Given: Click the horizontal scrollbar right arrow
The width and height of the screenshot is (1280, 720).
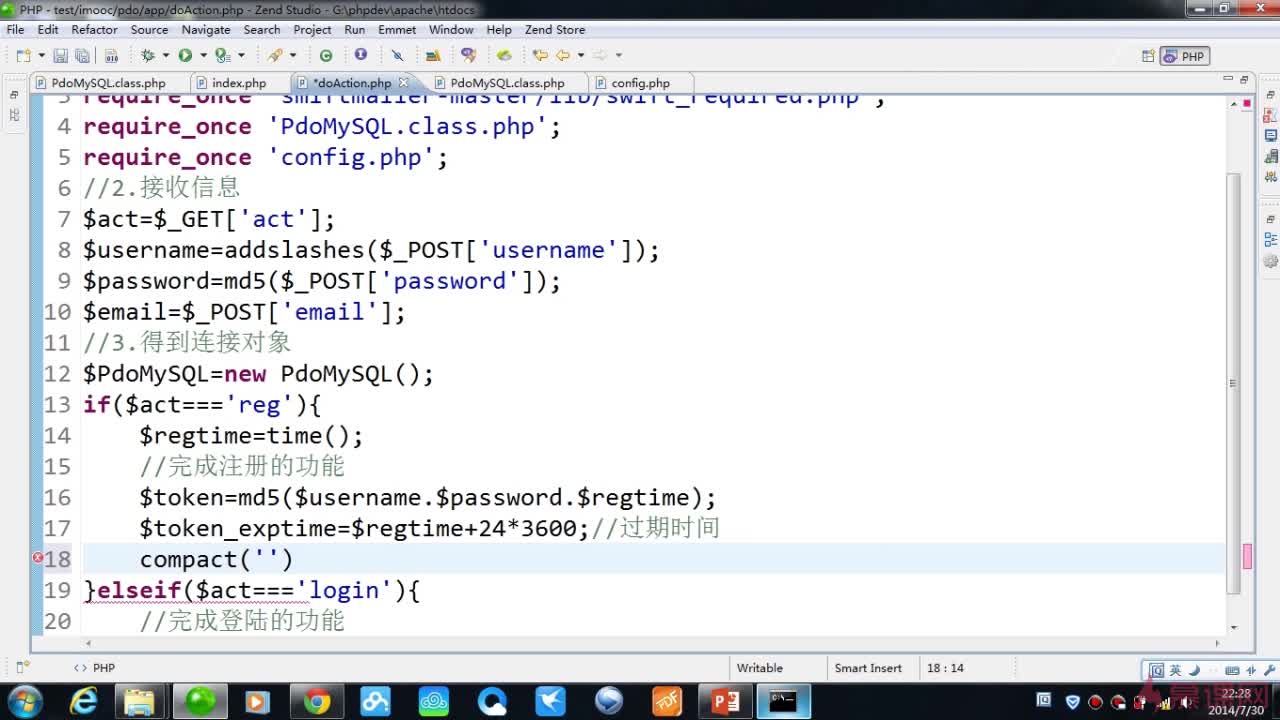Looking at the screenshot, I should tap(1217, 643).
